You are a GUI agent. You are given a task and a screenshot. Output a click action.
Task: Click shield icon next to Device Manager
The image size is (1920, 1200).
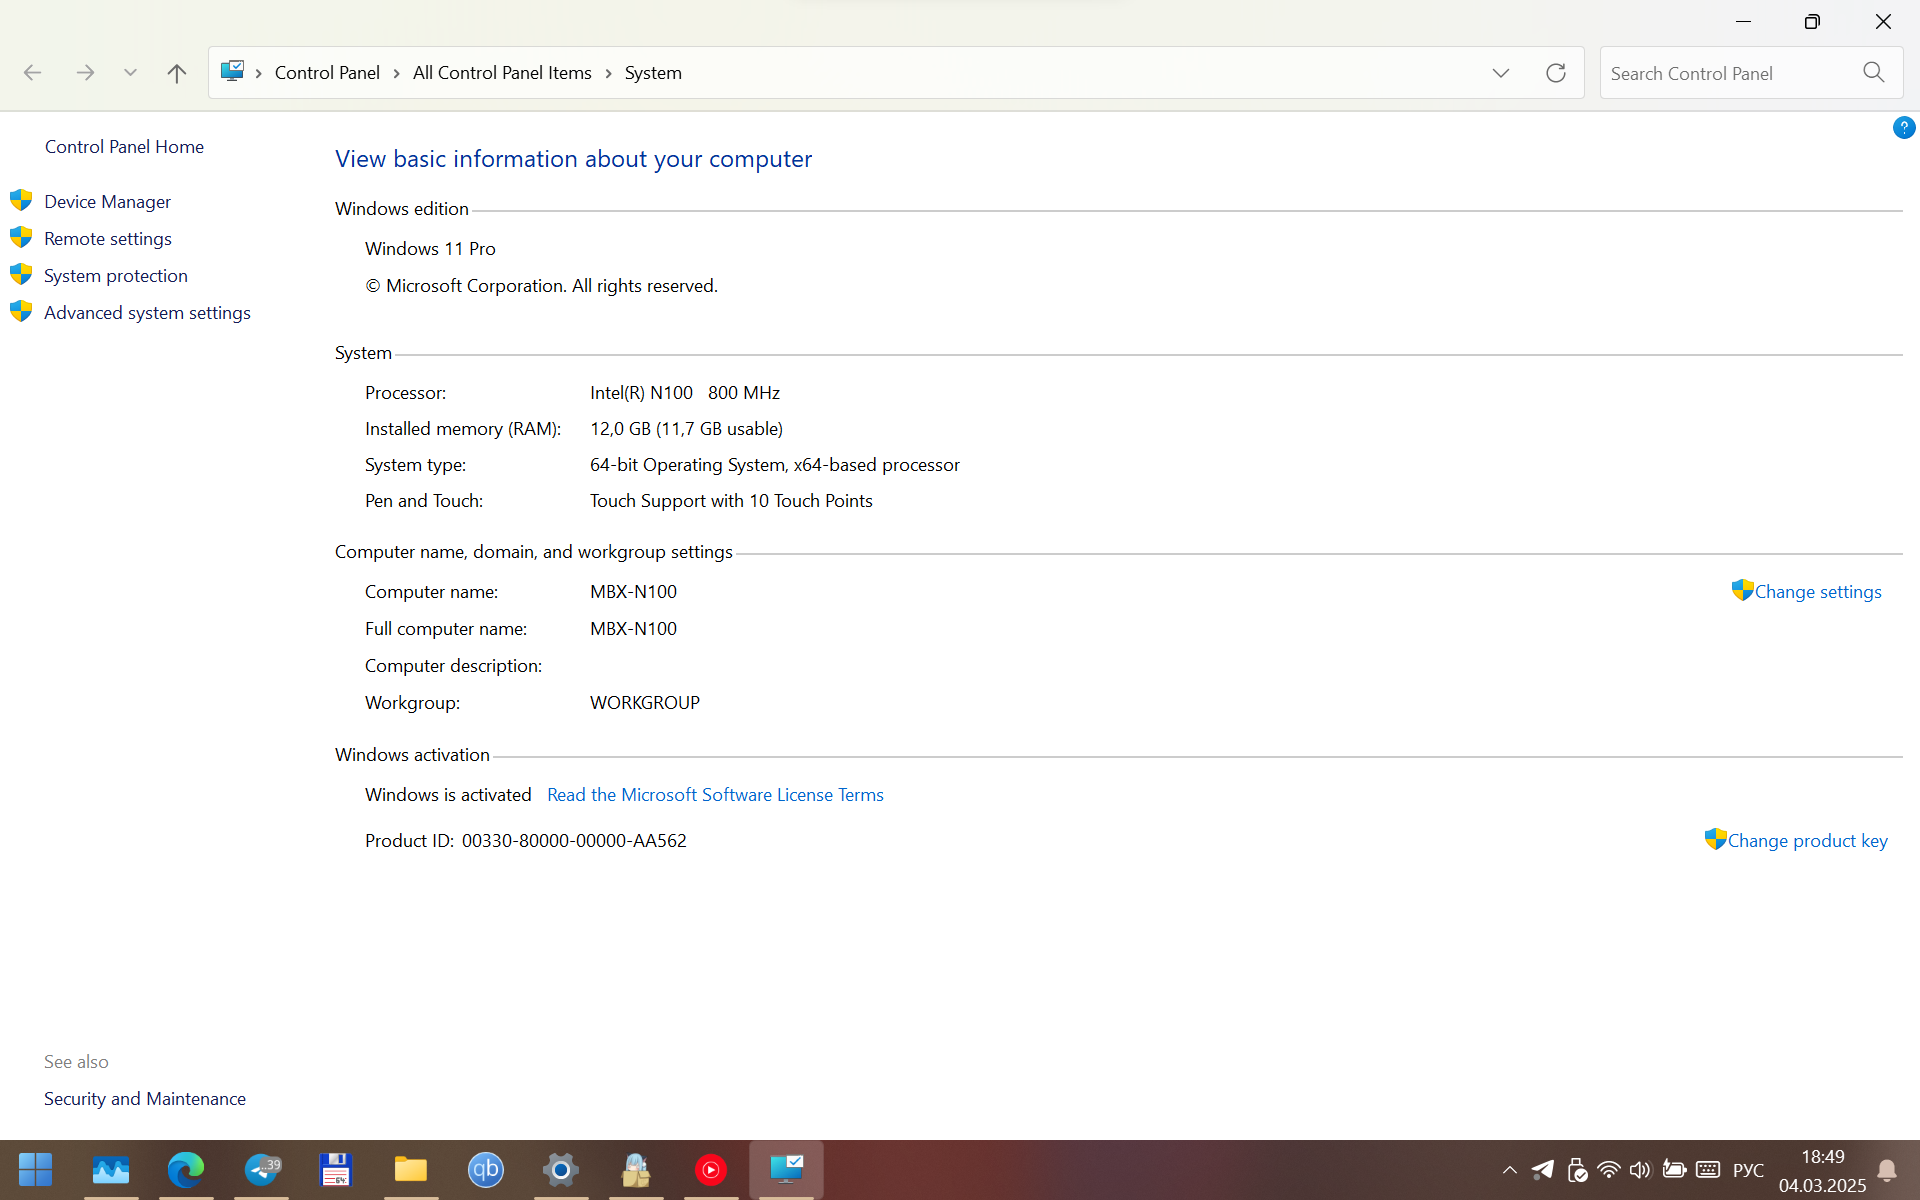click(21, 200)
